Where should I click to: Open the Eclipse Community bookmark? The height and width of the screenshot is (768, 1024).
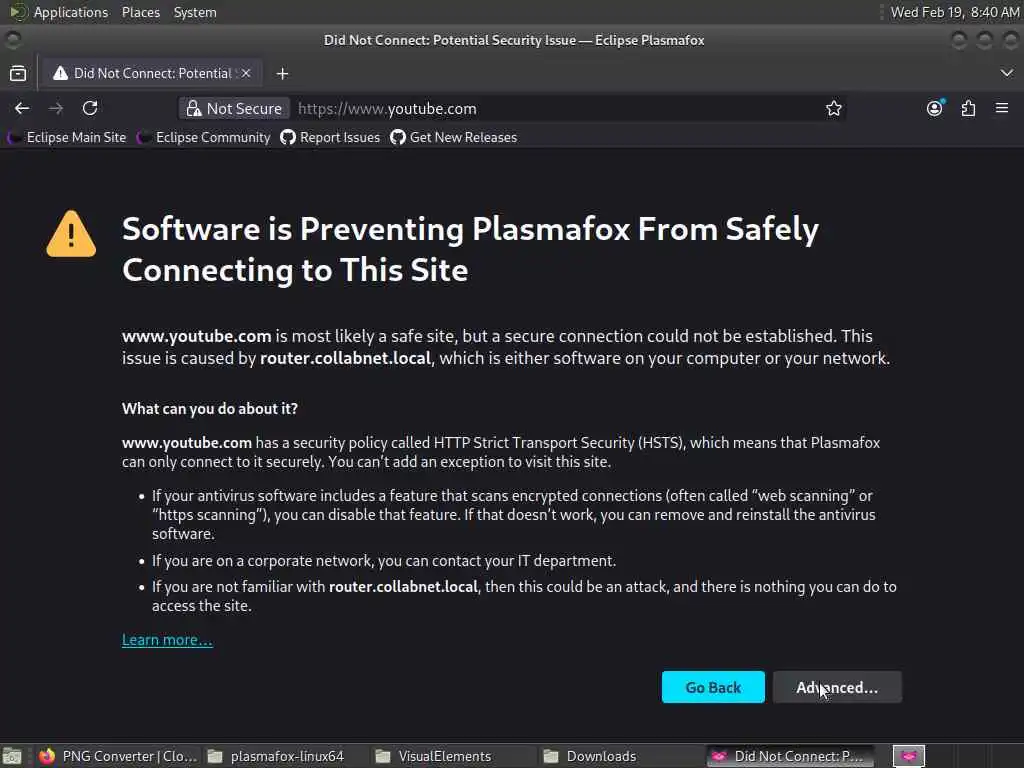tap(204, 137)
